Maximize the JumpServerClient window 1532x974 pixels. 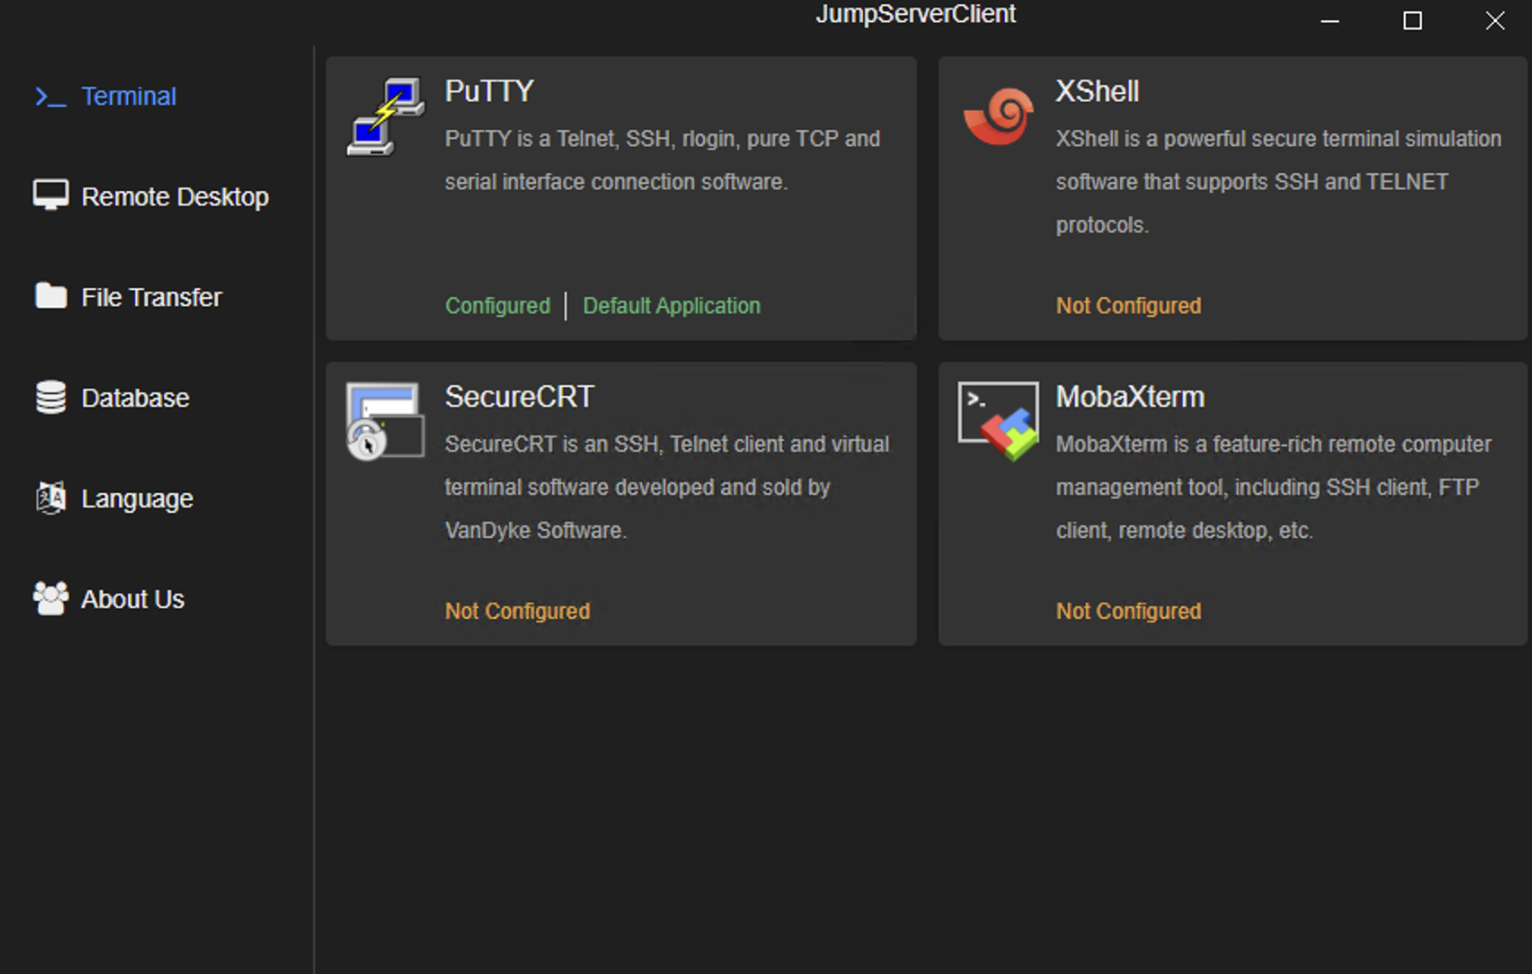coord(1412,21)
